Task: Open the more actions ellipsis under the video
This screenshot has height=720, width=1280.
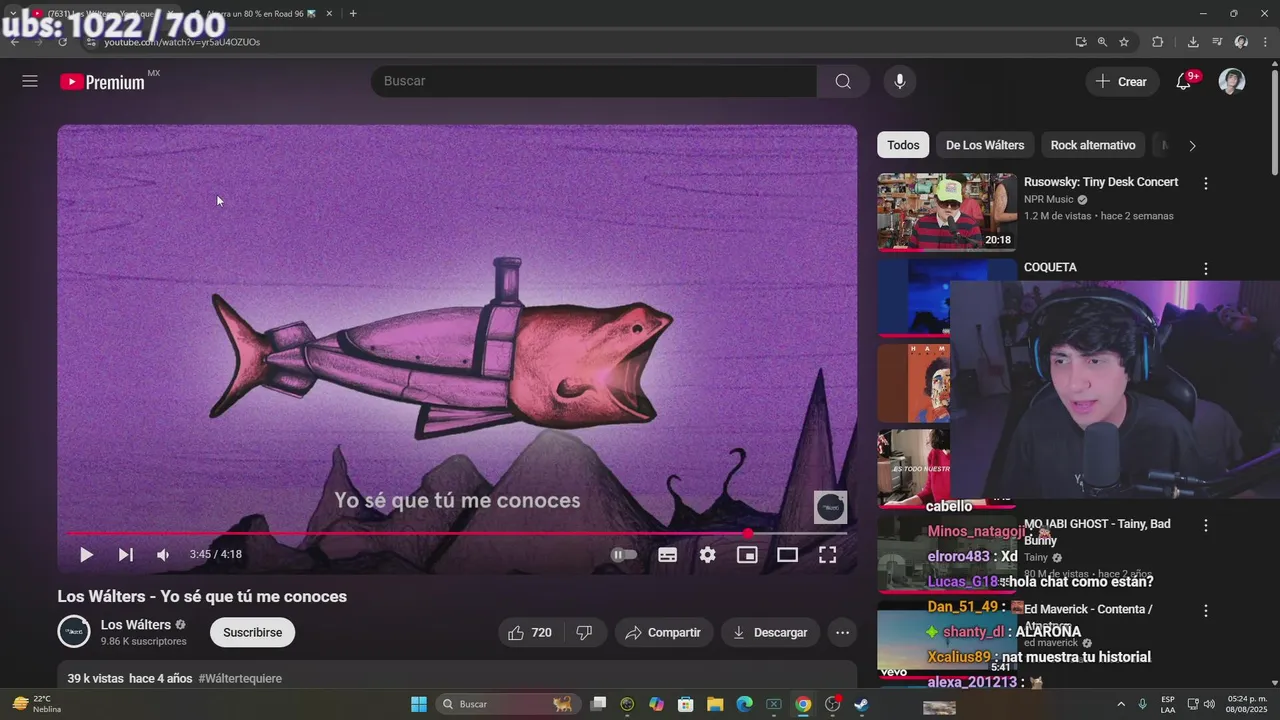Action: 842,632
